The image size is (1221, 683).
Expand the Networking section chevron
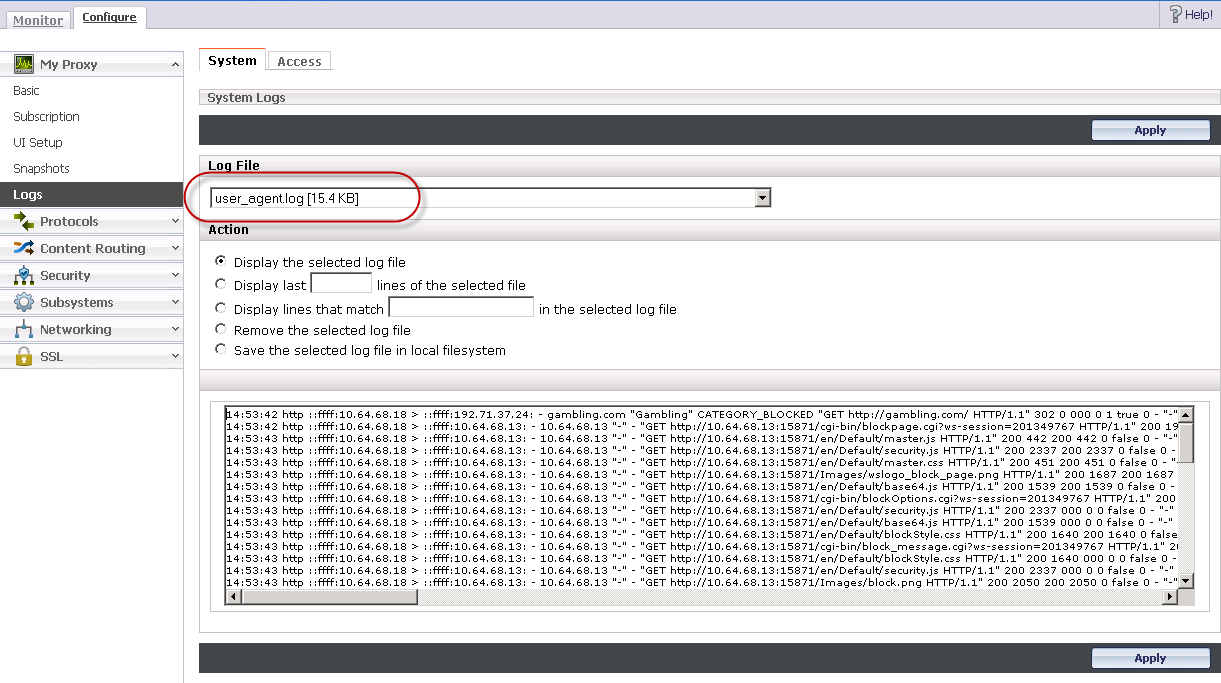click(178, 329)
